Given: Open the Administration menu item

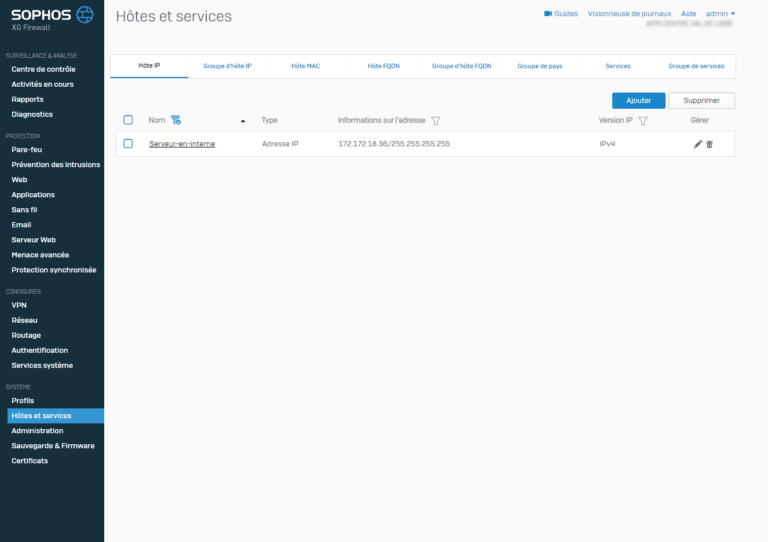Looking at the screenshot, I should (x=37, y=431).
